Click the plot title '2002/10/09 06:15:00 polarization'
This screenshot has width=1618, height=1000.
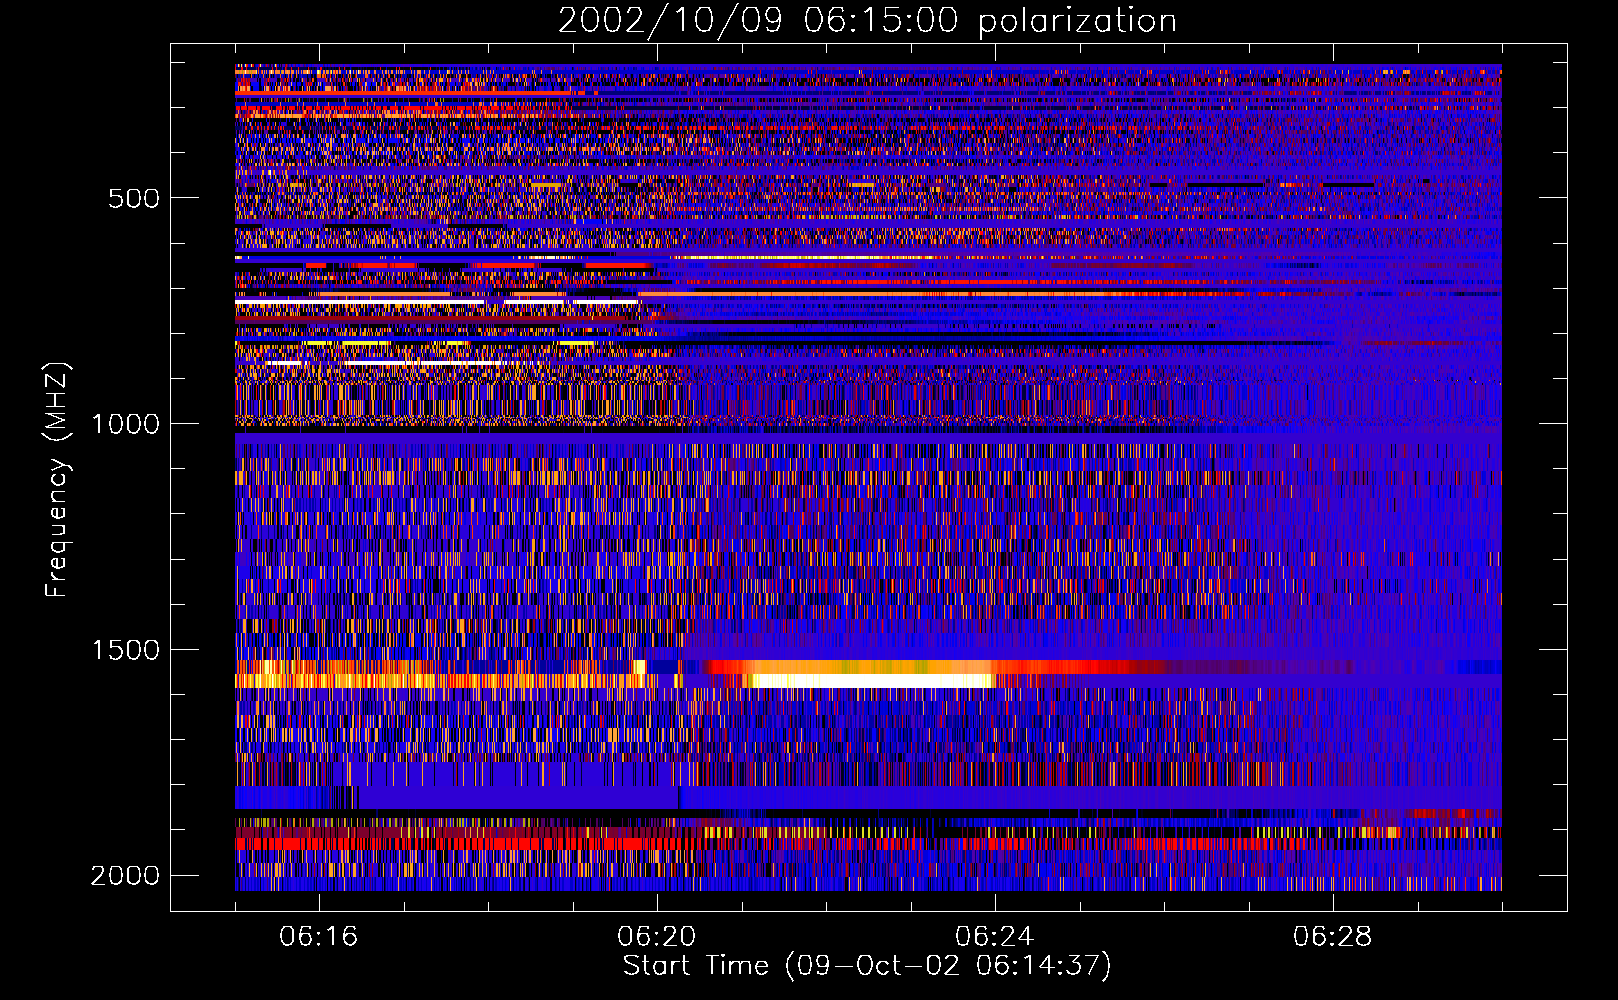(867, 21)
